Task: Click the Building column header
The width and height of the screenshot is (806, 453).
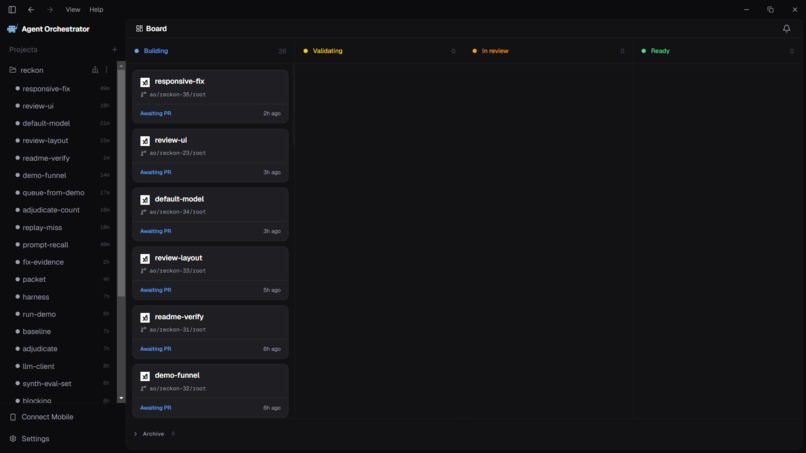Action: click(x=156, y=51)
